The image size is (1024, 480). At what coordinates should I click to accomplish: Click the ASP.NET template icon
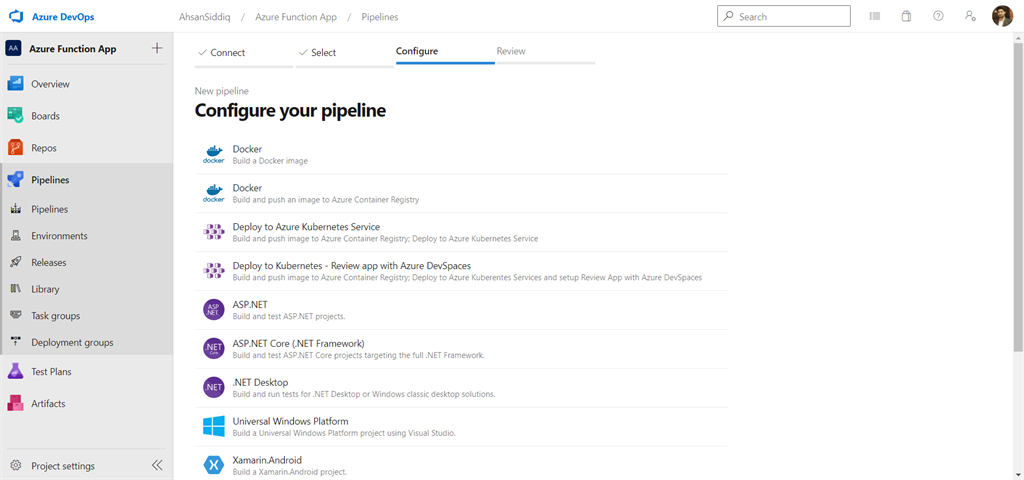coord(214,310)
